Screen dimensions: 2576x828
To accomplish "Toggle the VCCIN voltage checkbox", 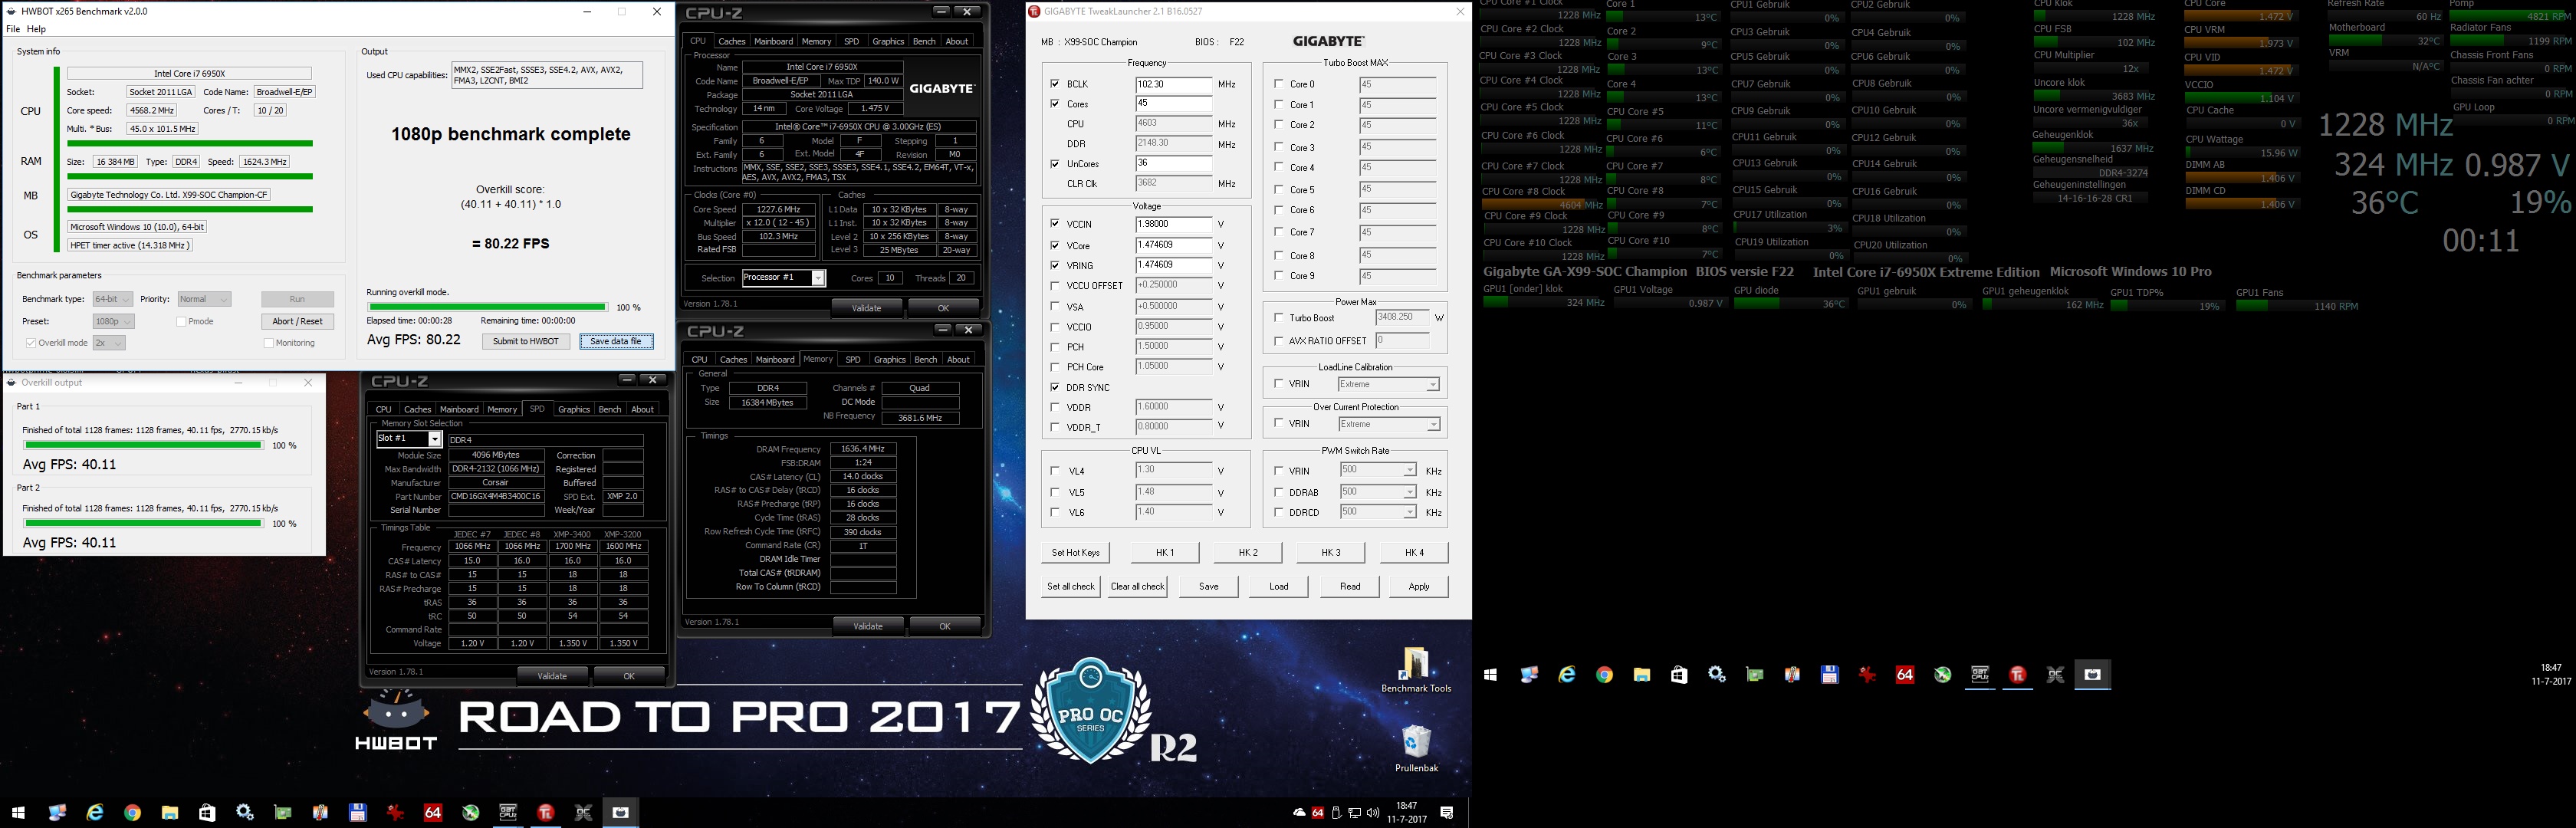I will click(1055, 224).
